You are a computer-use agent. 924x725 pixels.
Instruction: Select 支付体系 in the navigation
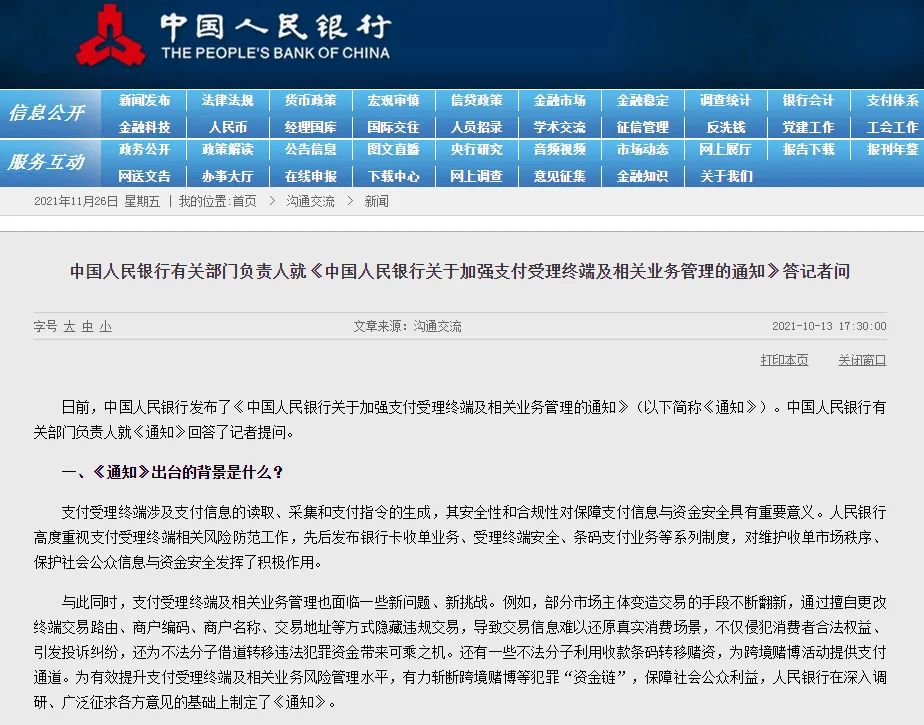click(x=892, y=101)
